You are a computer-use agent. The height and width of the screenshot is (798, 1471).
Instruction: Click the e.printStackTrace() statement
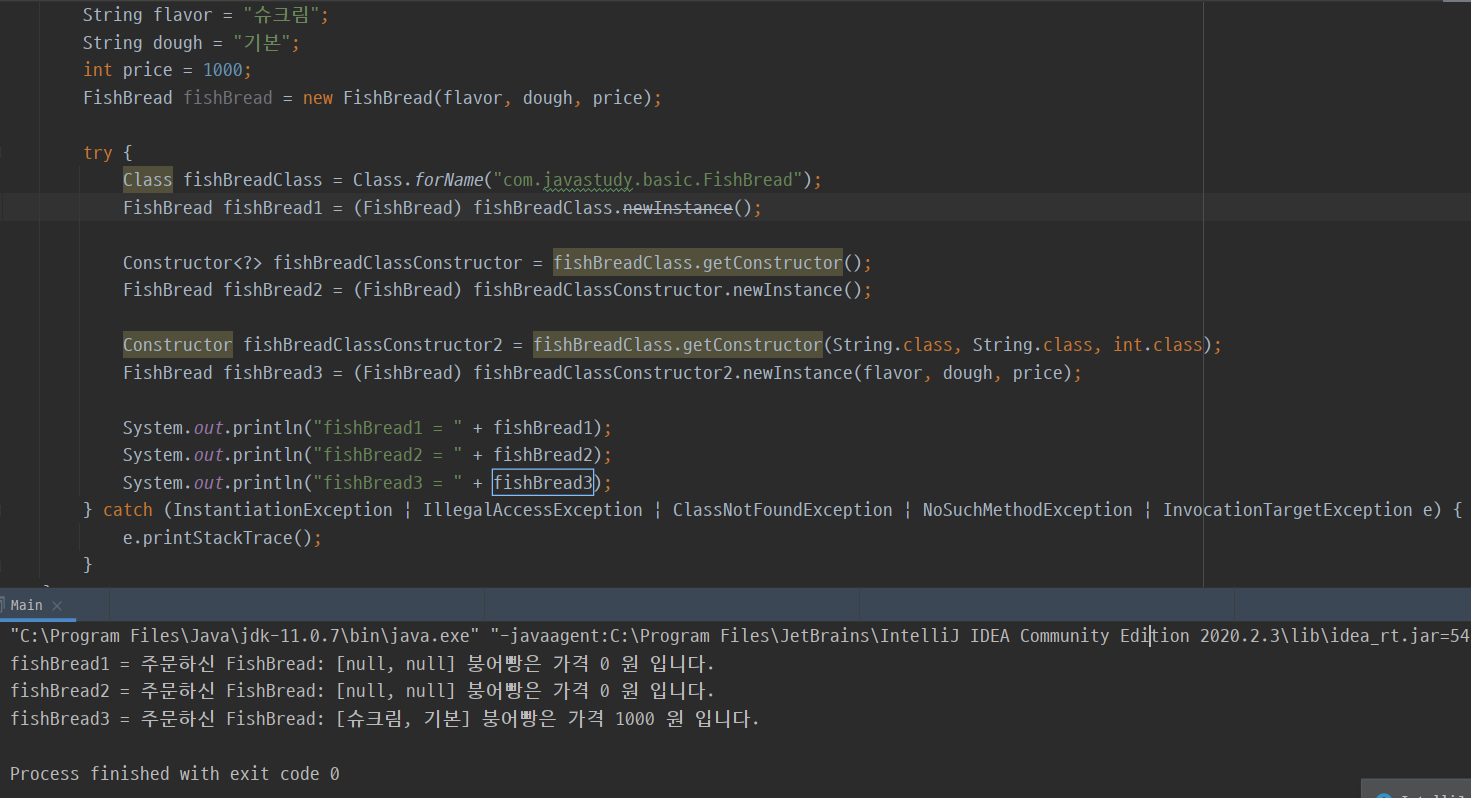coord(222,537)
